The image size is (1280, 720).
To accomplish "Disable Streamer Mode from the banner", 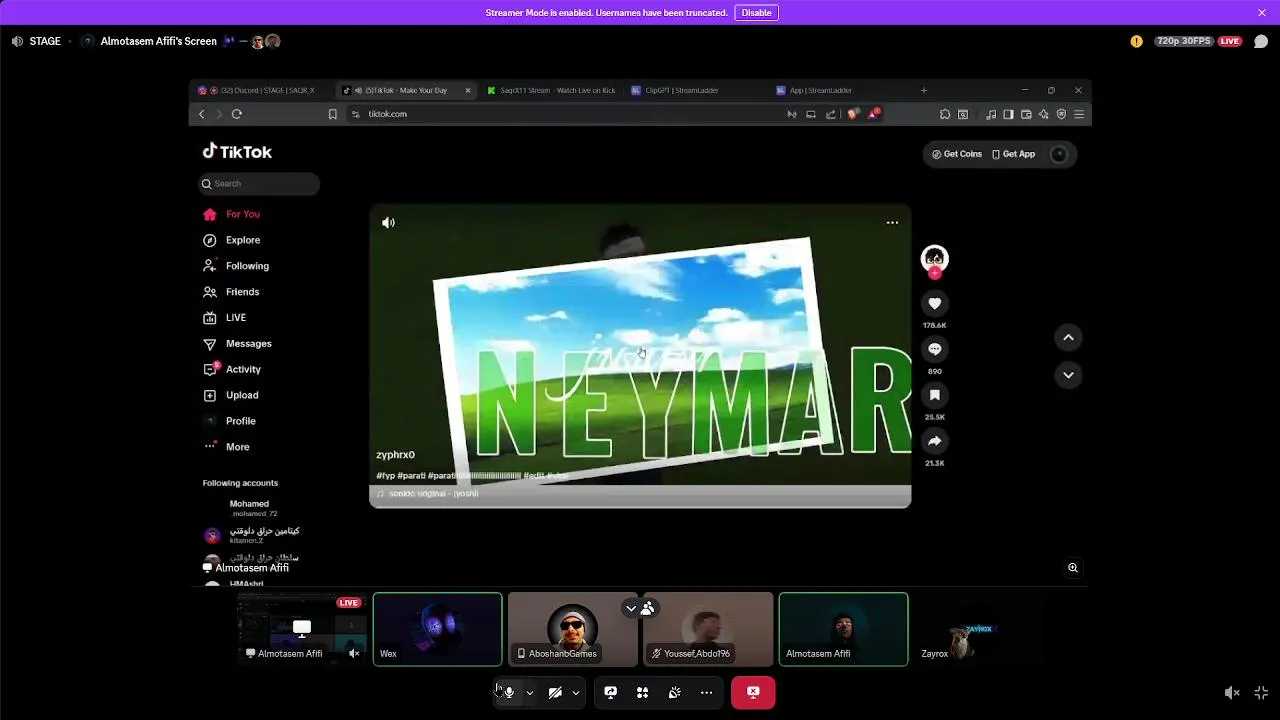I will click(x=756, y=13).
